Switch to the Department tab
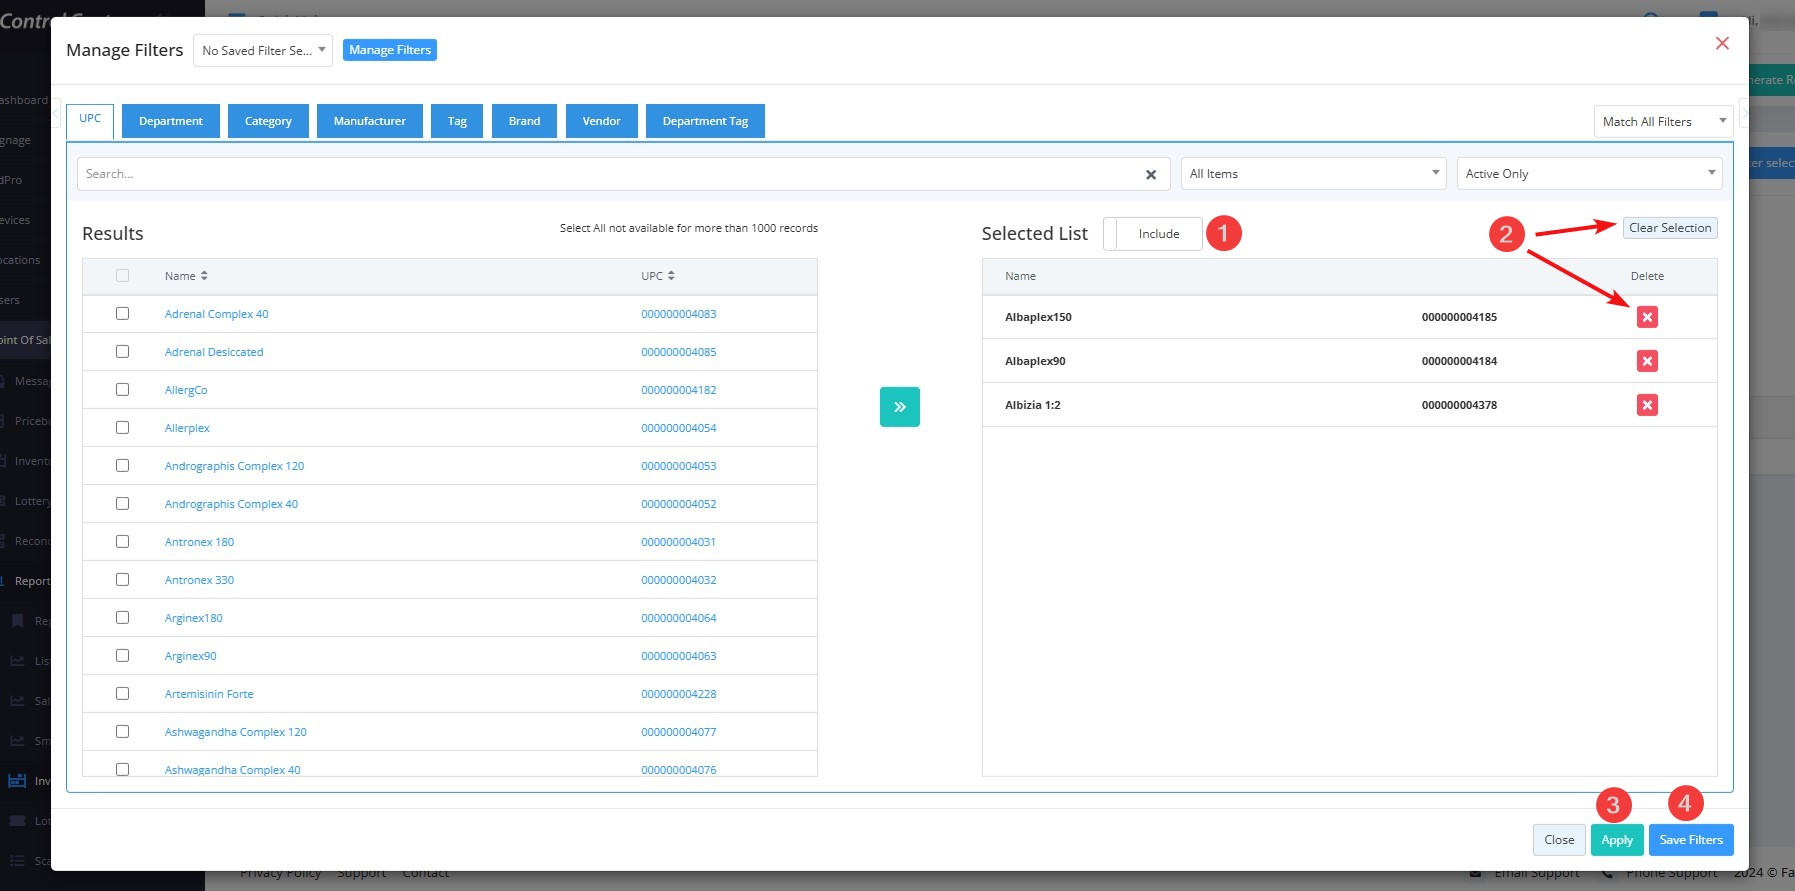 click(x=171, y=121)
